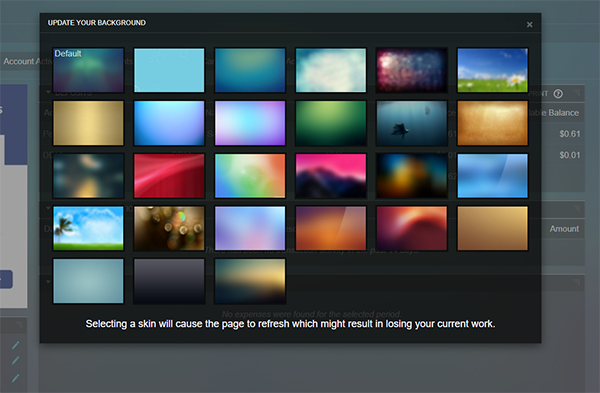Choose the red and maroon arc background
This screenshot has height=393, width=600.
pyautogui.click(x=412, y=228)
